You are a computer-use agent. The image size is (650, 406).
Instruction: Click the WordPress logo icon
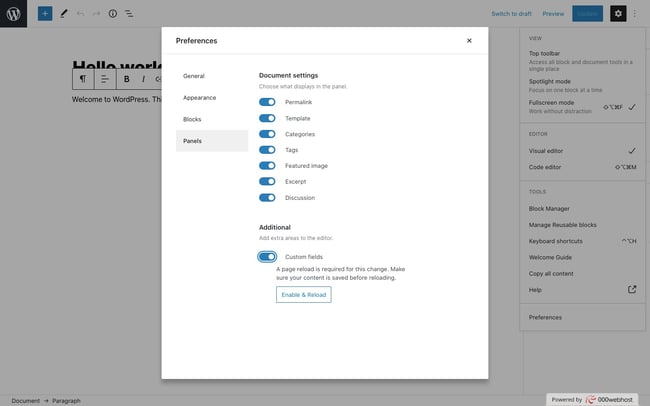pos(13,14)
